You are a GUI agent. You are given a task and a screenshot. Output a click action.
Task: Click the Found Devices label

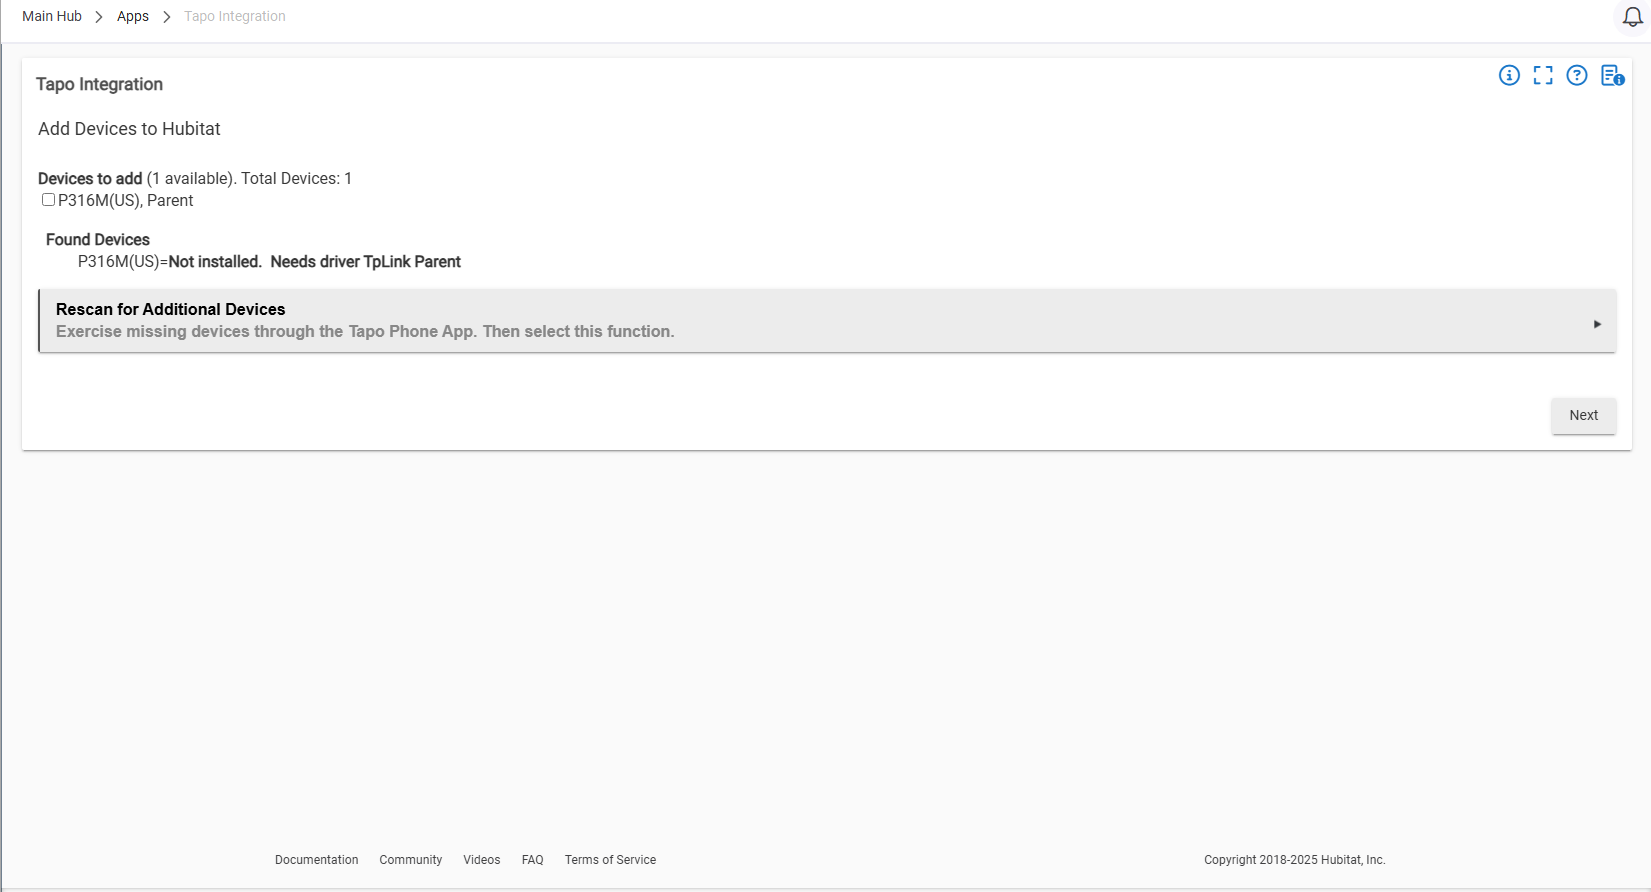98,240
